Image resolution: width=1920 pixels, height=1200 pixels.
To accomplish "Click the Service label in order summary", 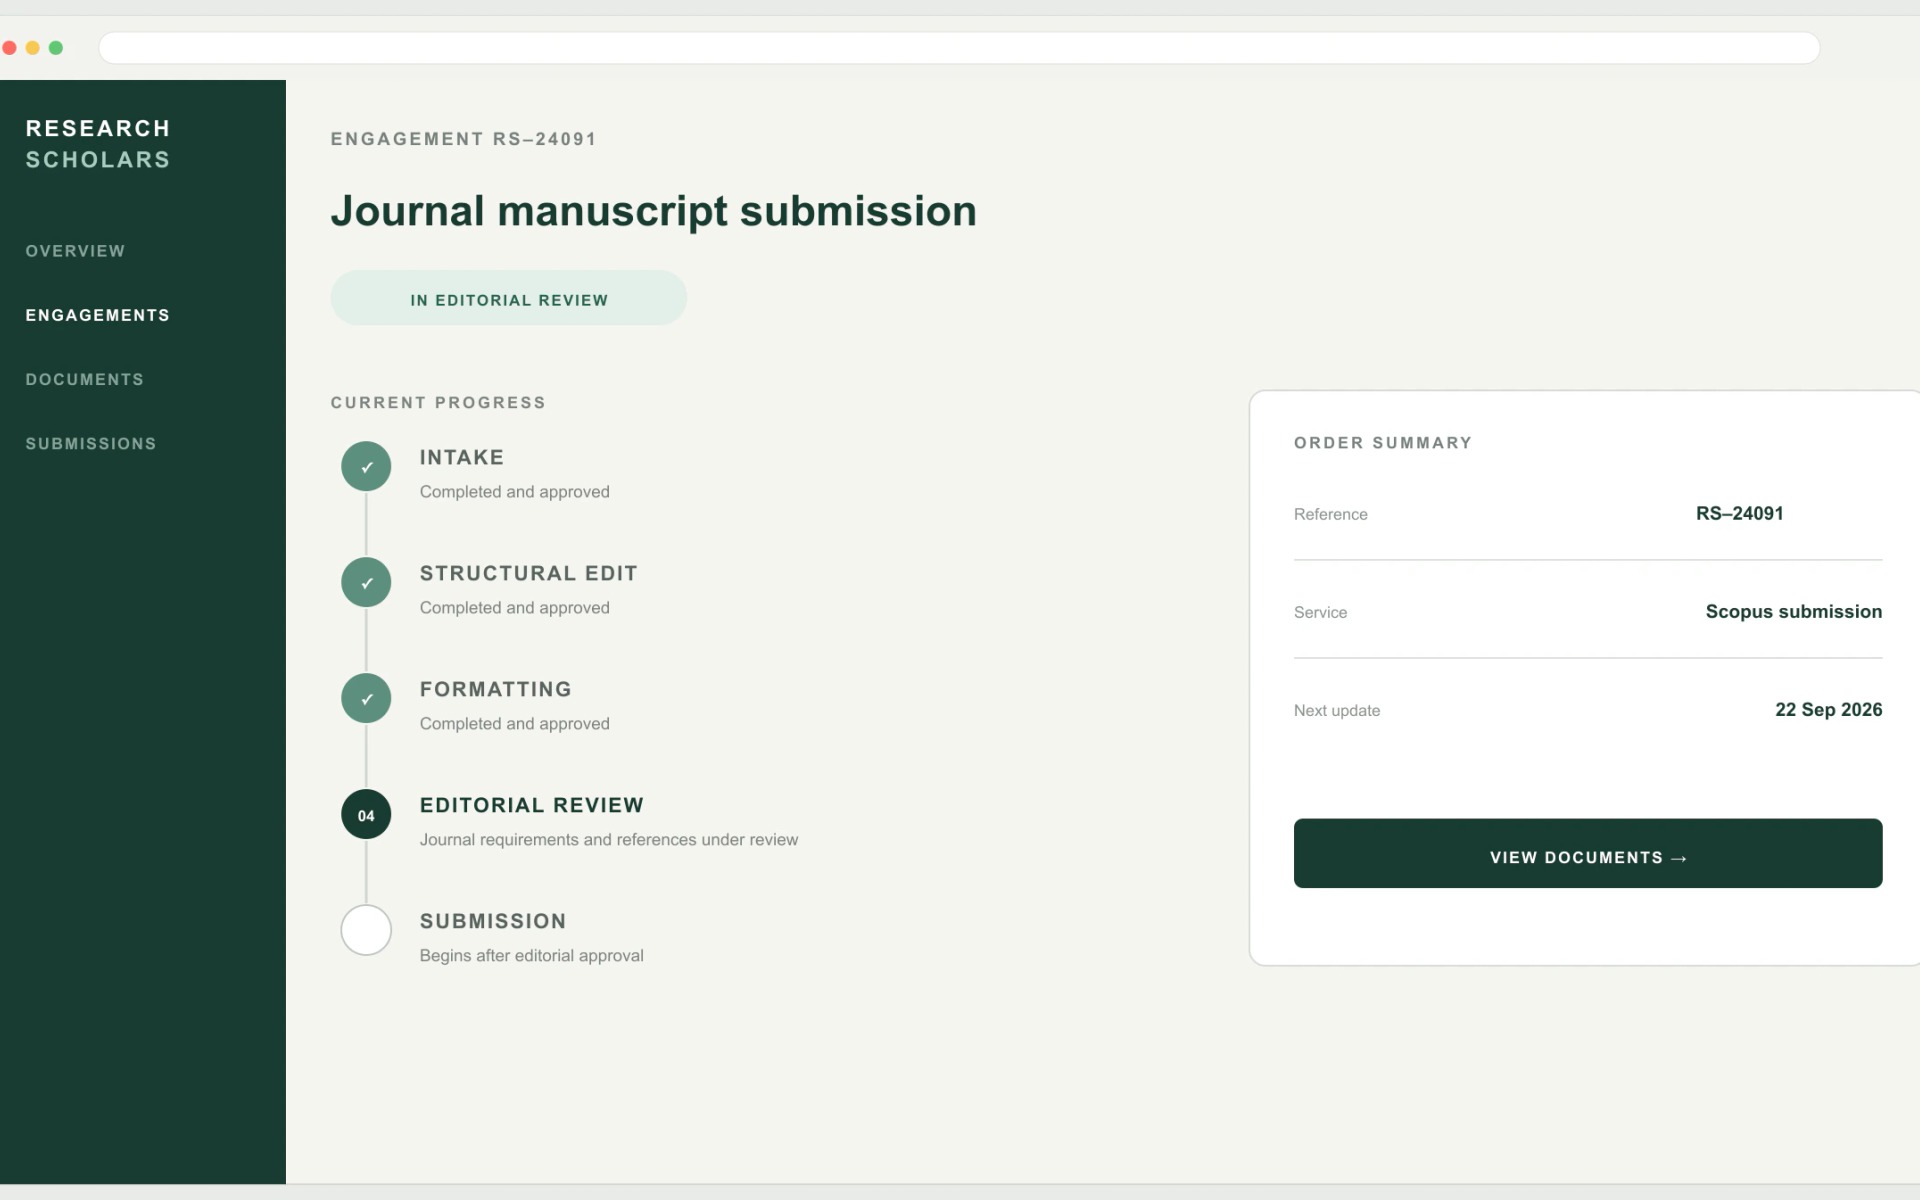I will point(1321,612).
